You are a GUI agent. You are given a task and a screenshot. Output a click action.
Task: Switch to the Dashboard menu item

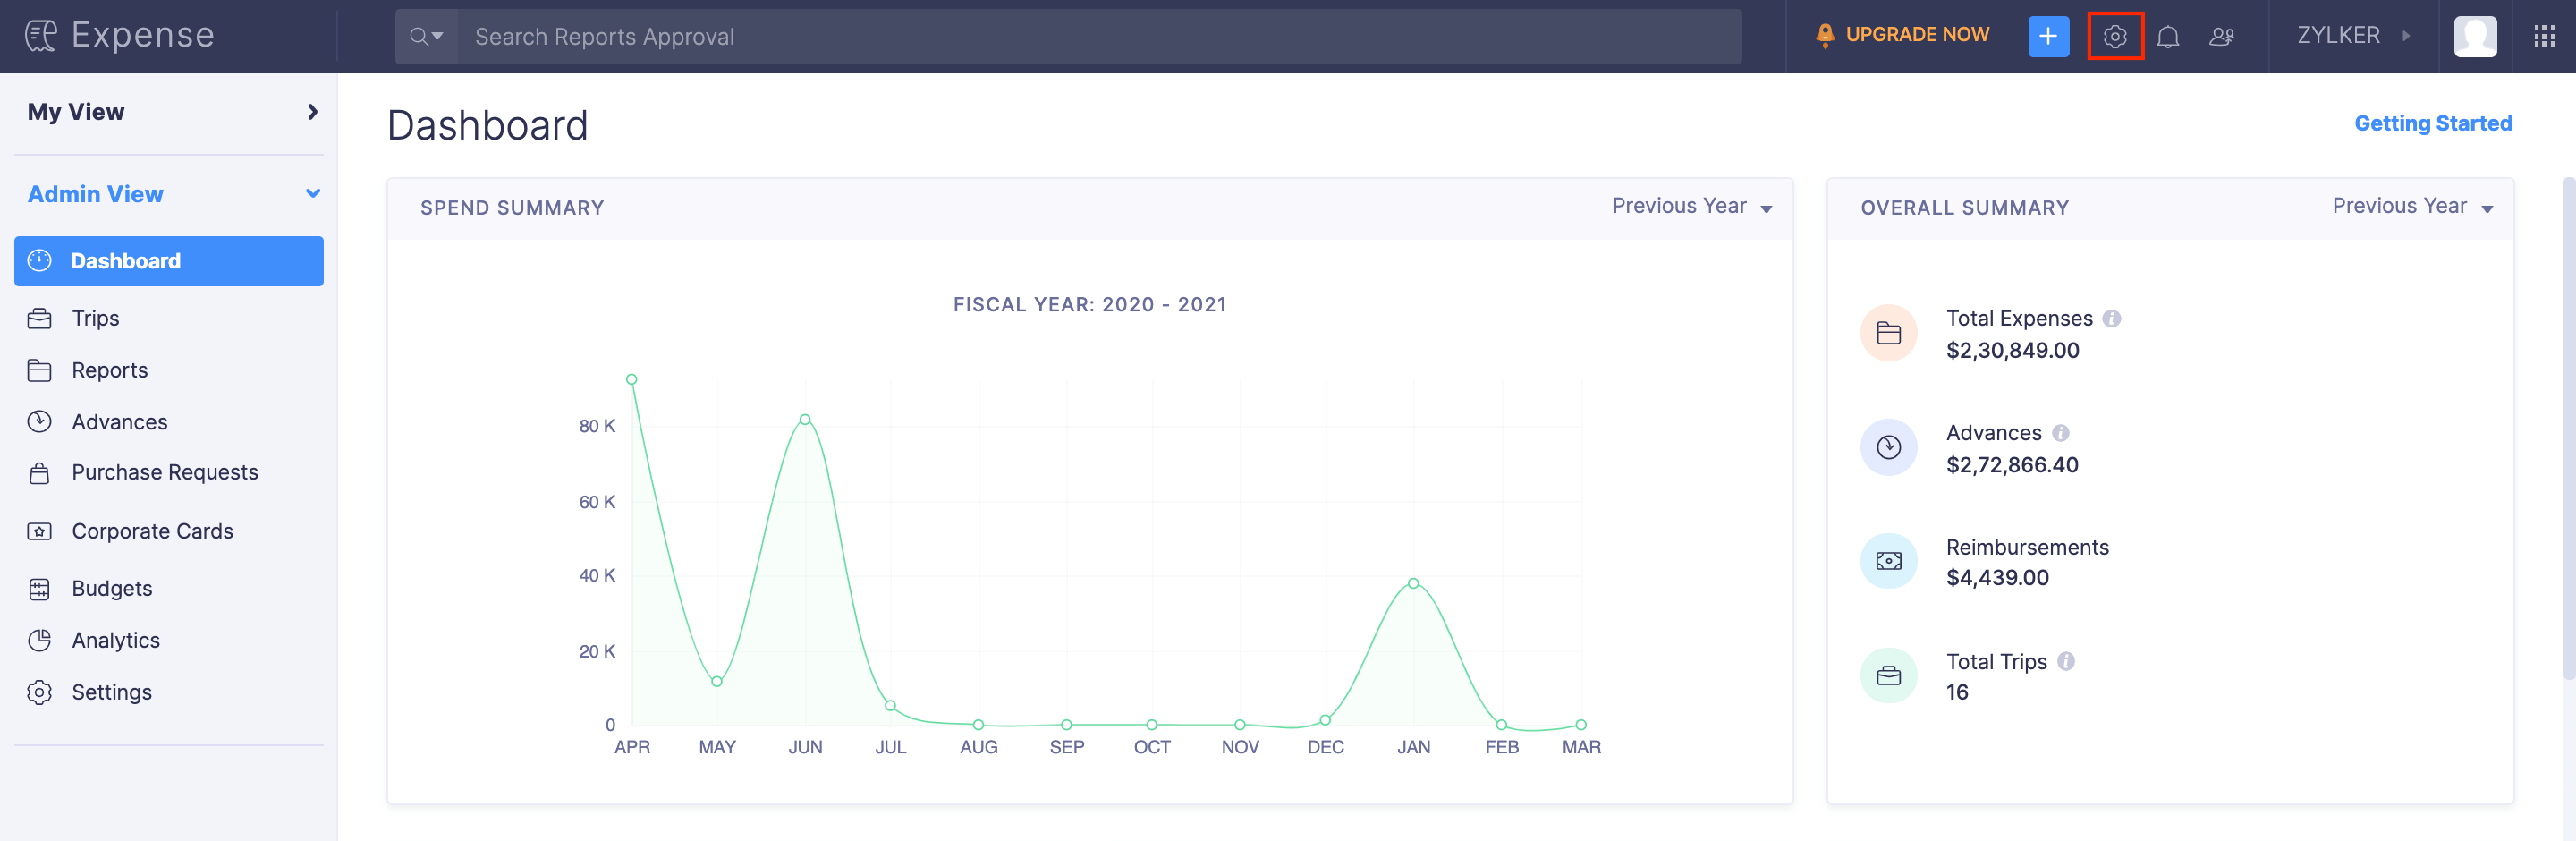tap(127, 261)
